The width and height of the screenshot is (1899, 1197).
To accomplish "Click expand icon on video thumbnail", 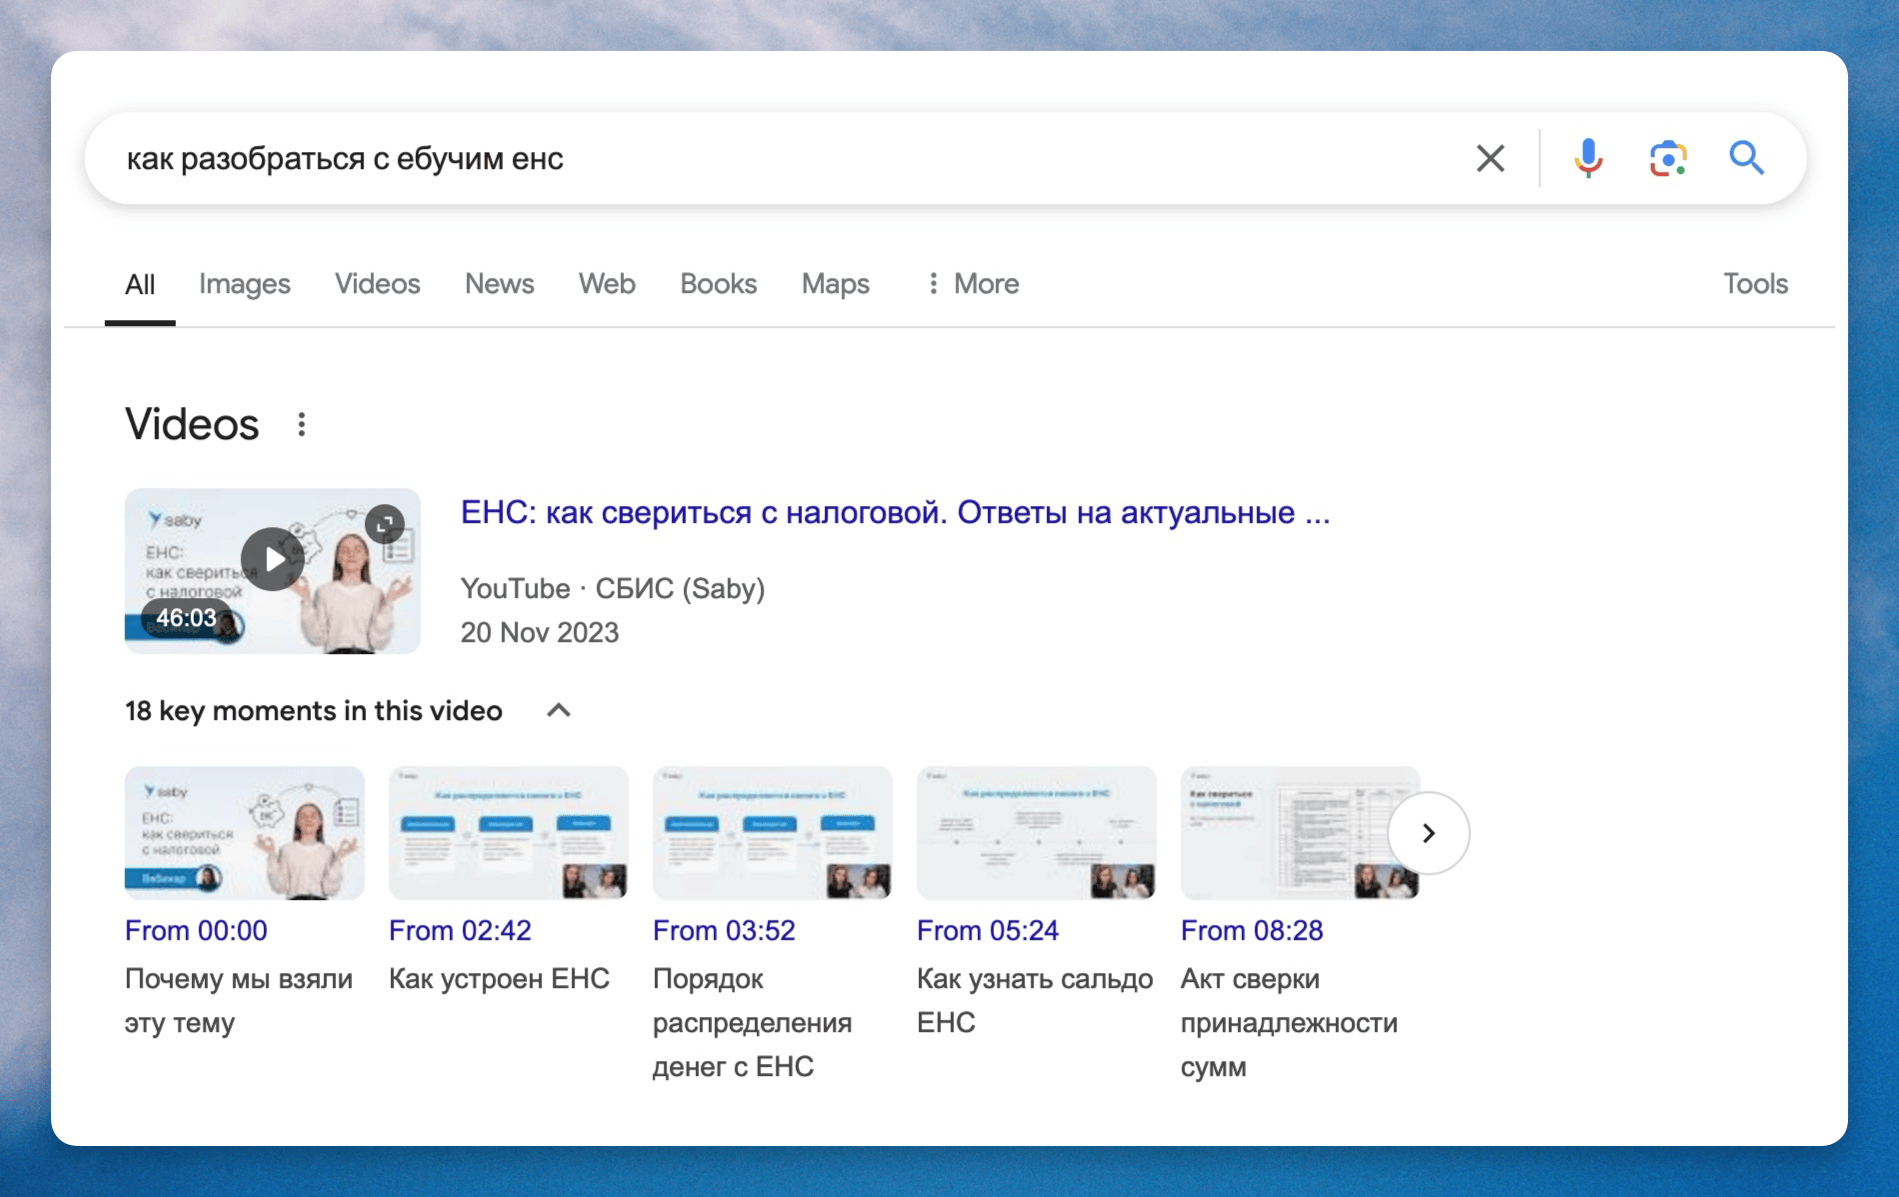I will [385, 523].
